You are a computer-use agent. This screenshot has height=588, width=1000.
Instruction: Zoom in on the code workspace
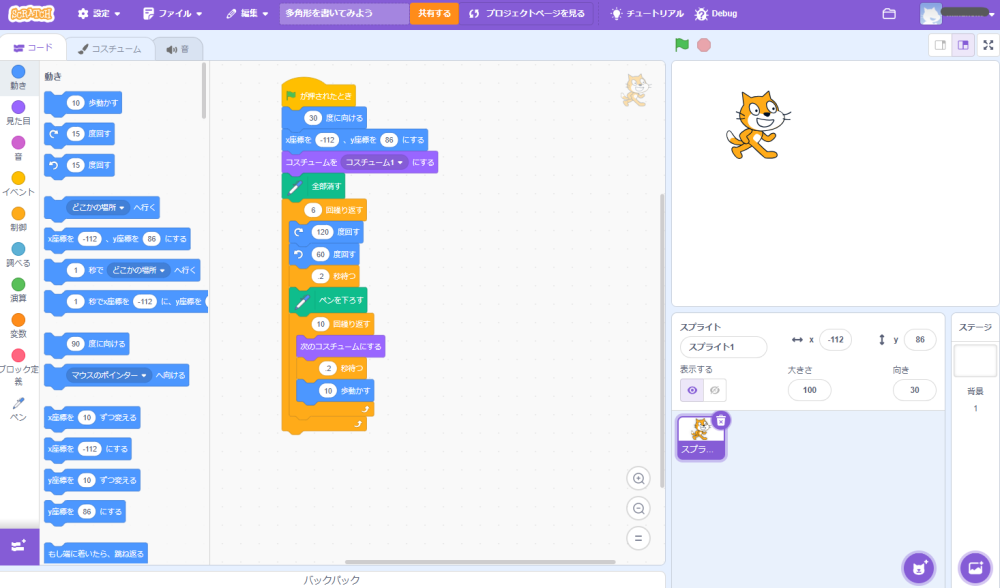tap(638, 479)
